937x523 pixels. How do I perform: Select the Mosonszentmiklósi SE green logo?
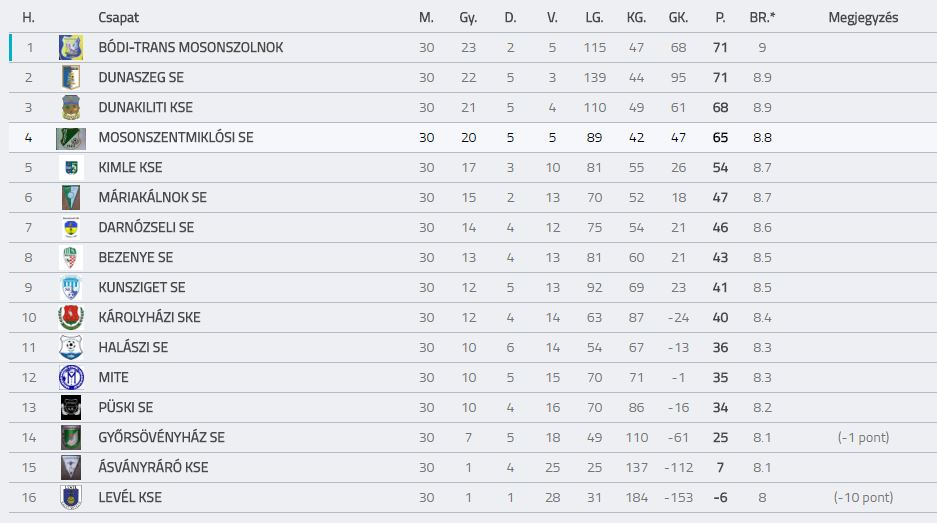71,138
